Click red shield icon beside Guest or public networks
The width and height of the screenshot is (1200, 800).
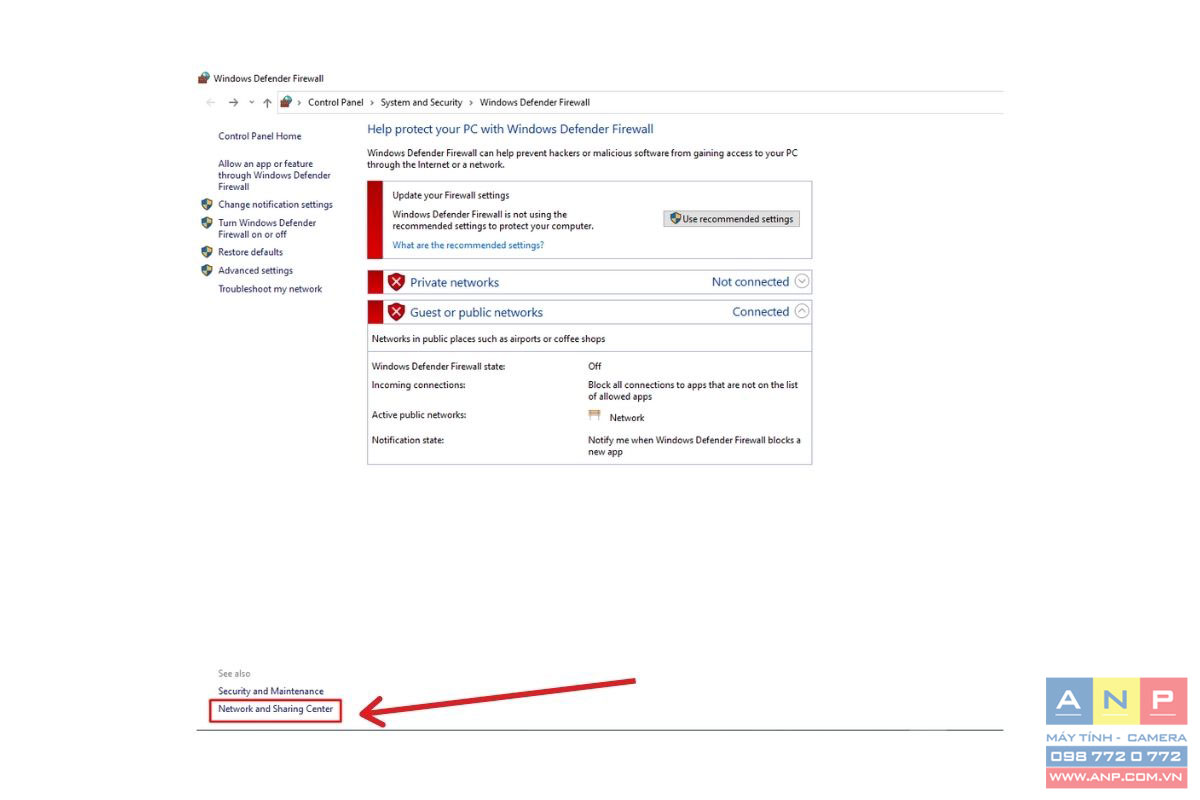396,312
